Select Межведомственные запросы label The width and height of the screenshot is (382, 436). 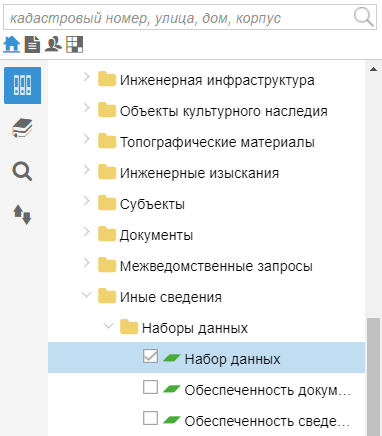point(216,266)
